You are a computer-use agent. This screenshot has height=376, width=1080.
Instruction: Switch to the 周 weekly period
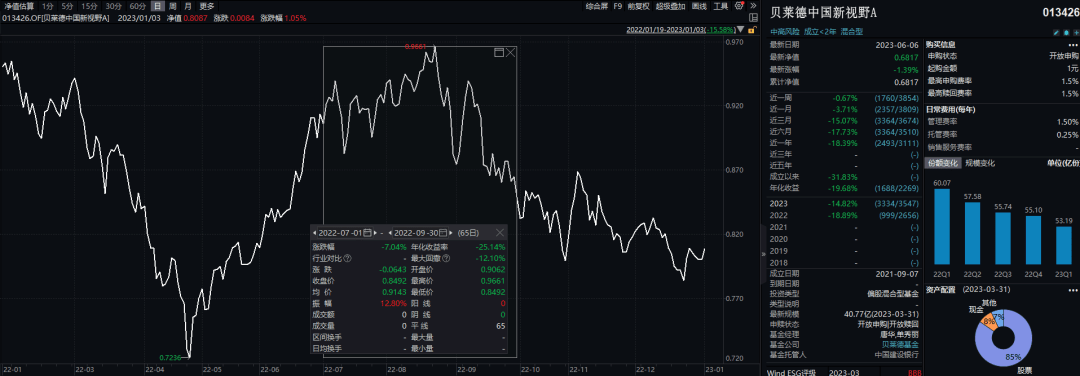172,6
